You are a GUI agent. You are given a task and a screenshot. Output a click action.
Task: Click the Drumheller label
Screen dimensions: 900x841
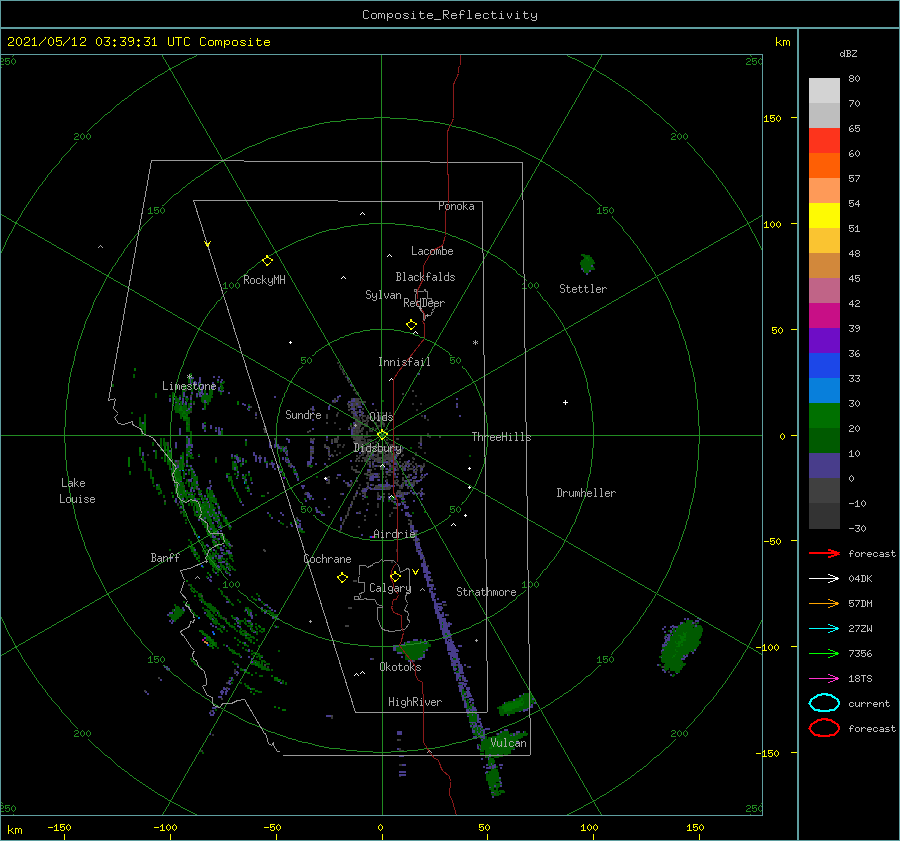tap(586, 493)
